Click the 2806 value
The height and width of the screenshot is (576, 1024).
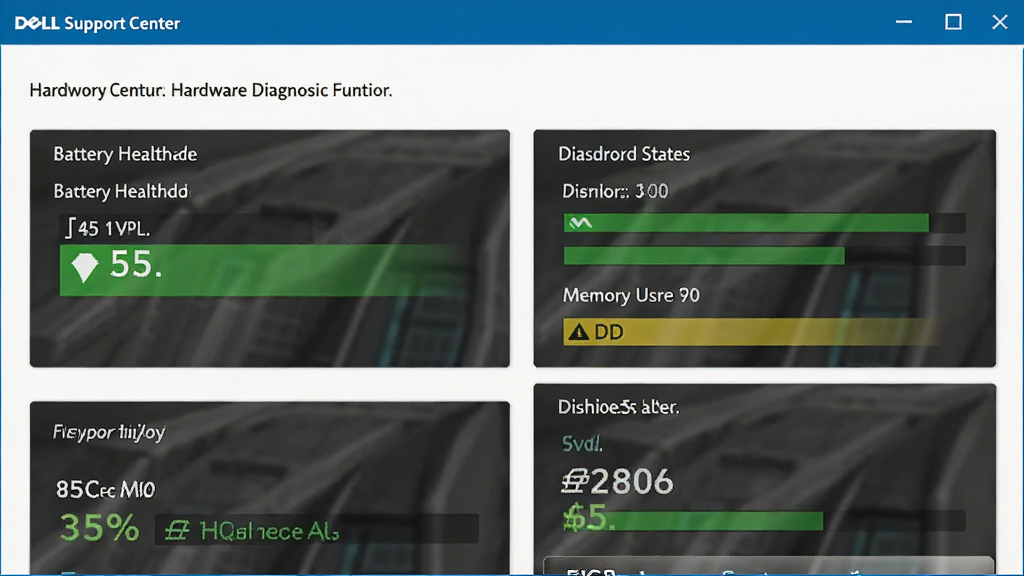[632, 482]
